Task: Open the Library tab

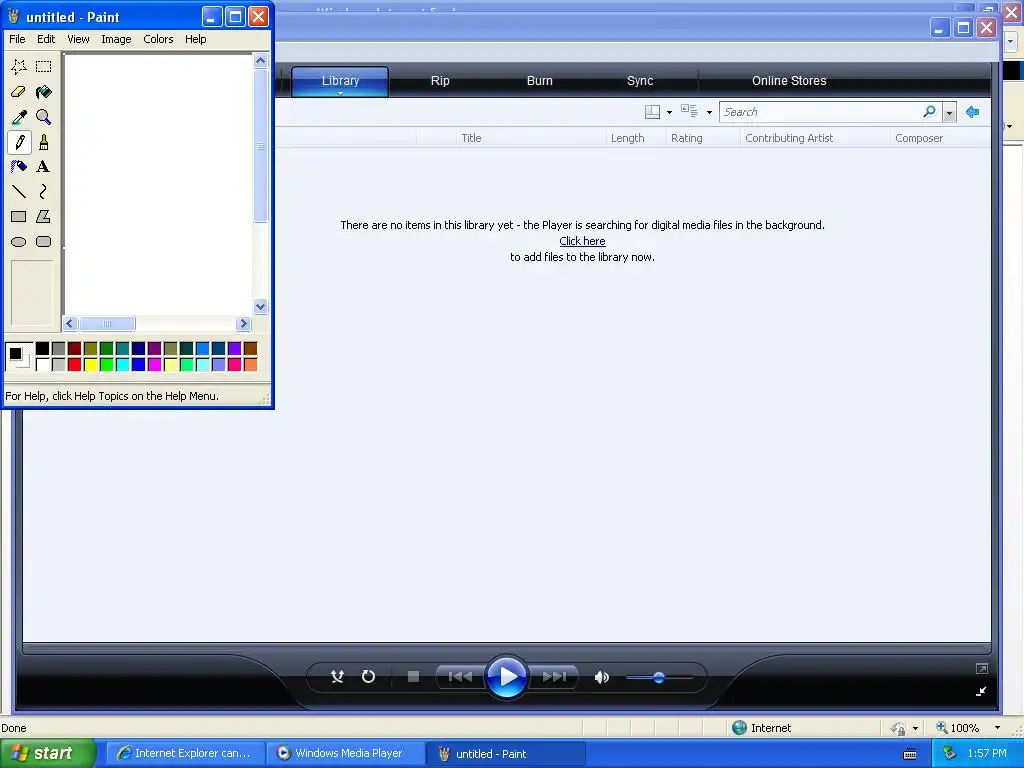Action: click(340, 81)
